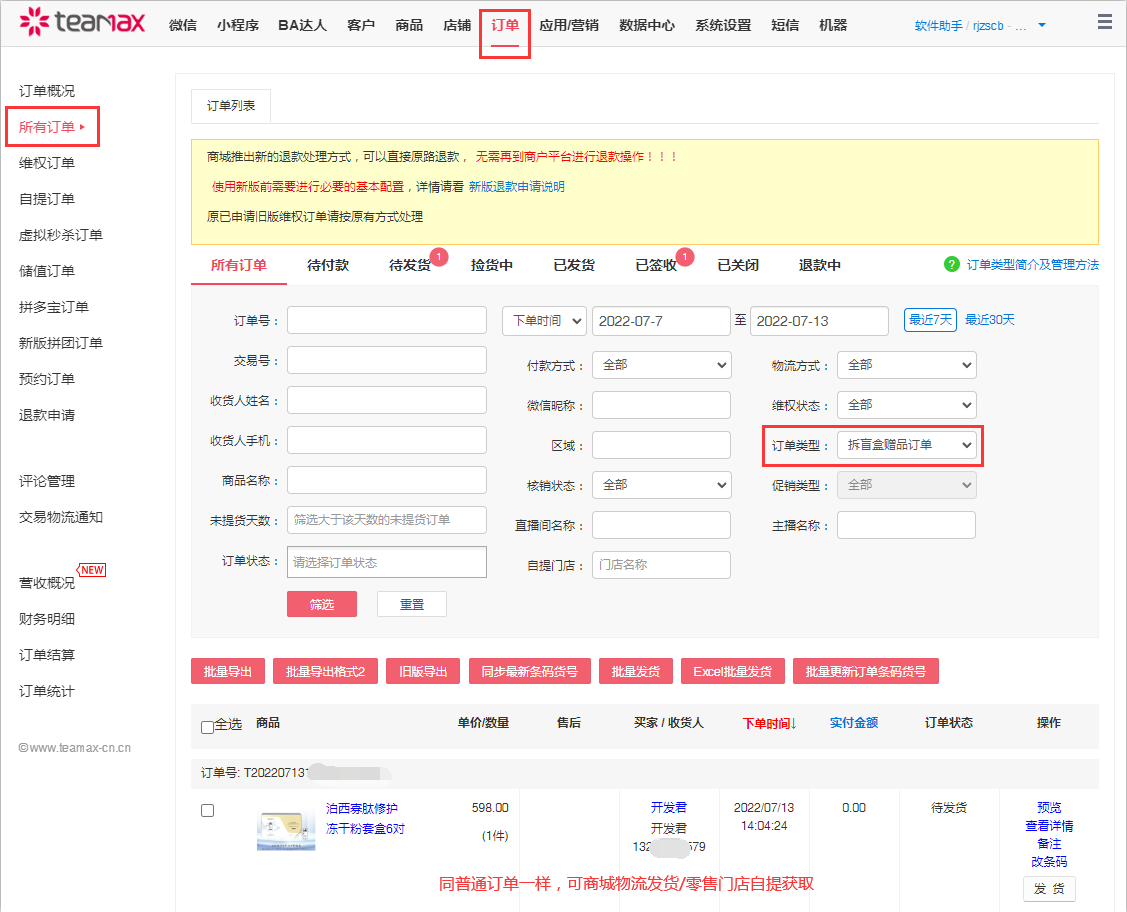
Task: Click the 批量导出 button
Action: point(228,671)
